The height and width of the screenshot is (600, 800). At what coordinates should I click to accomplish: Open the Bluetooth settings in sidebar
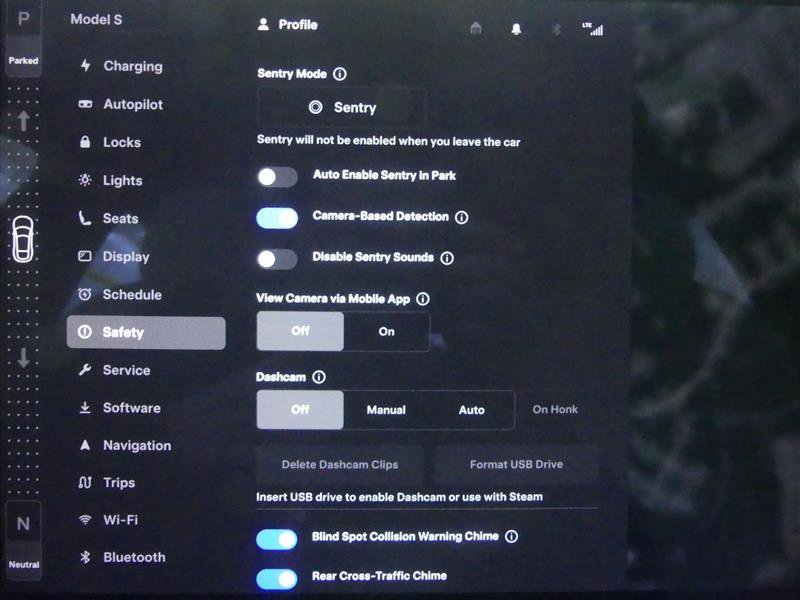[x=122, y=557]
